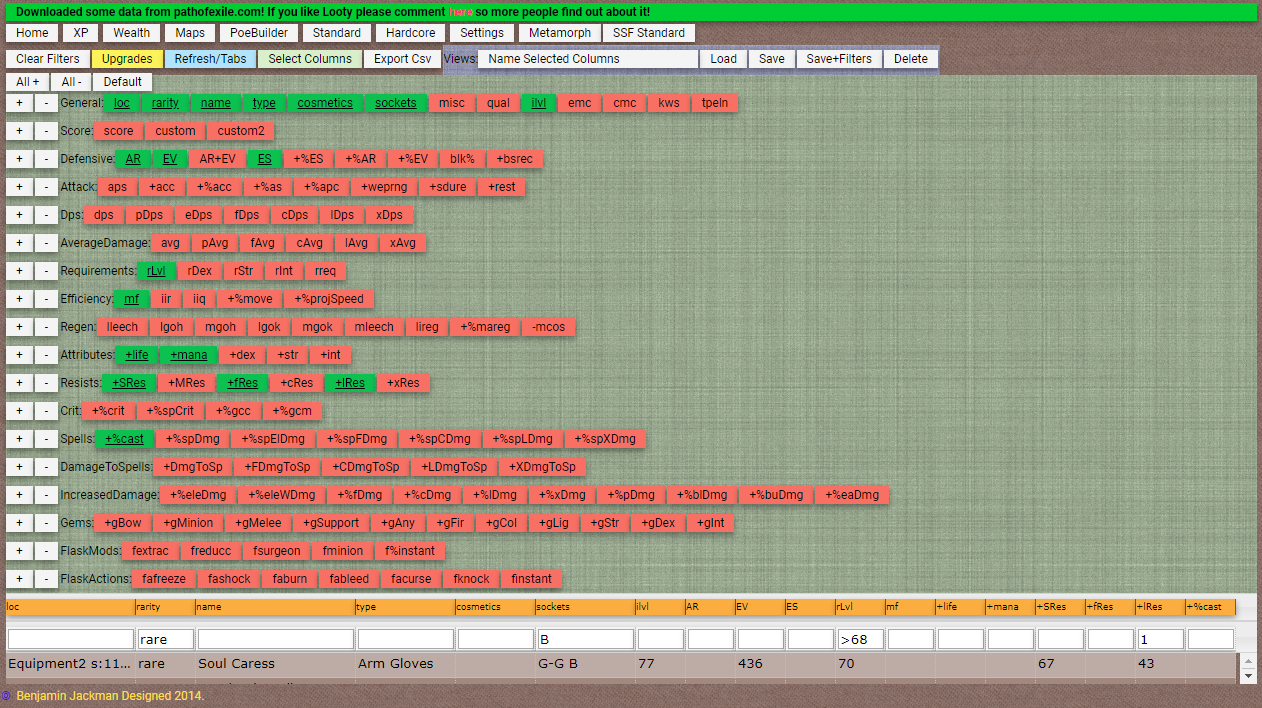Sort by the +SRes column header
The image size is (1262, 708).
click(1060, 607)
